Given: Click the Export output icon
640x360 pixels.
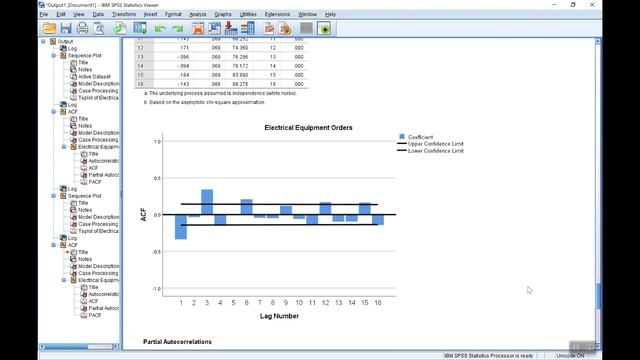Looking at the screenshot, I should (x=120, y=28).
